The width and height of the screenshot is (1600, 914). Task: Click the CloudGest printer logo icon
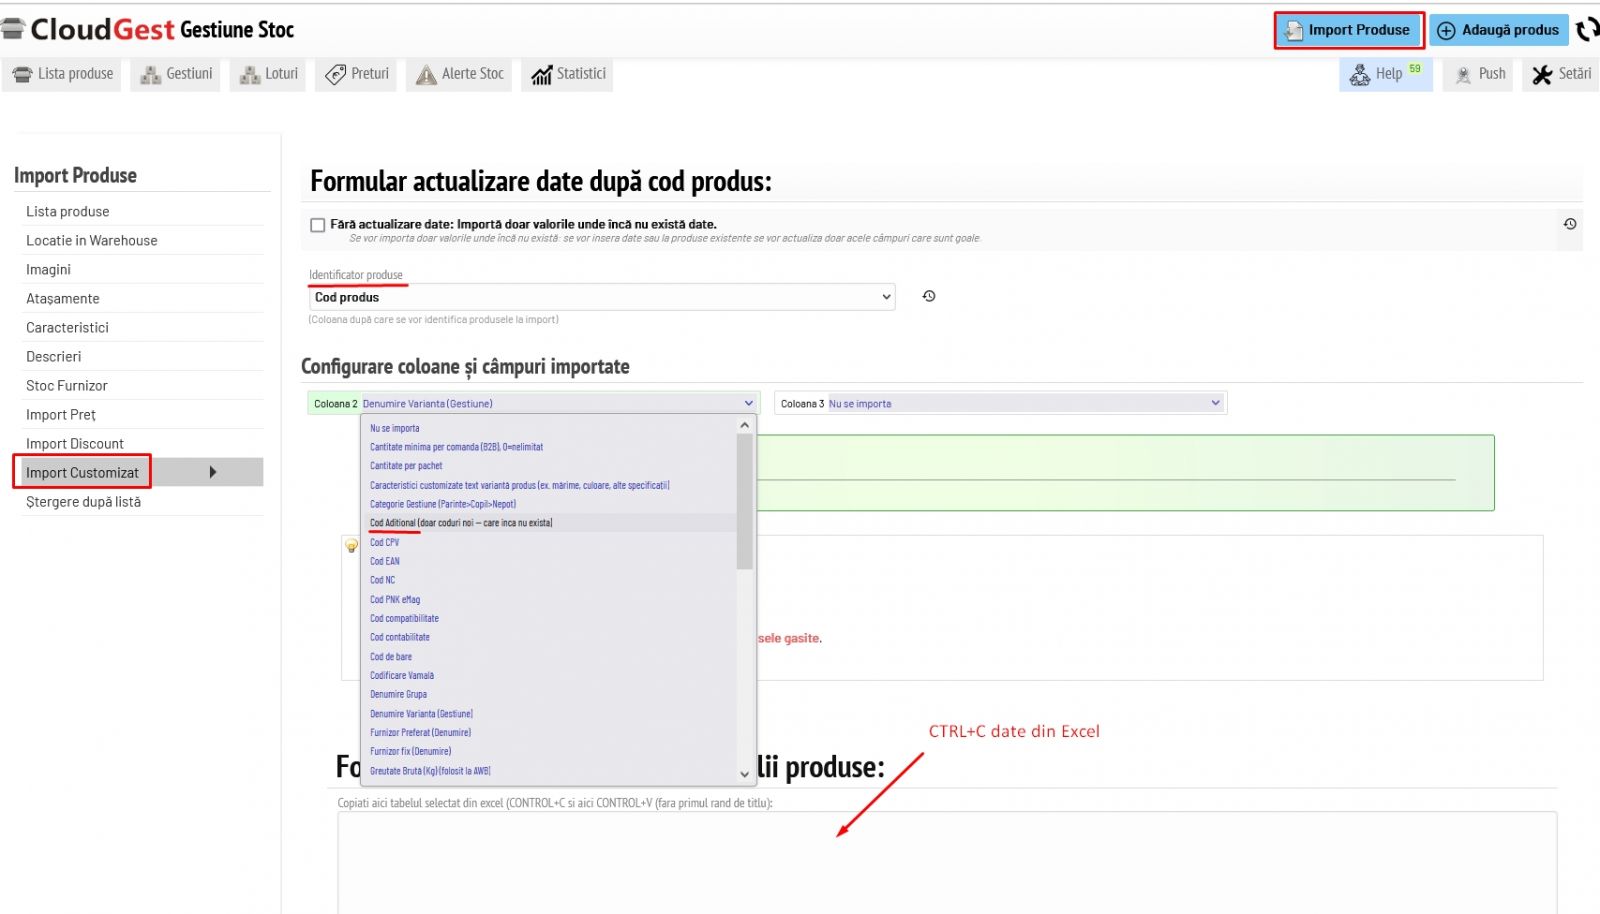12,29
